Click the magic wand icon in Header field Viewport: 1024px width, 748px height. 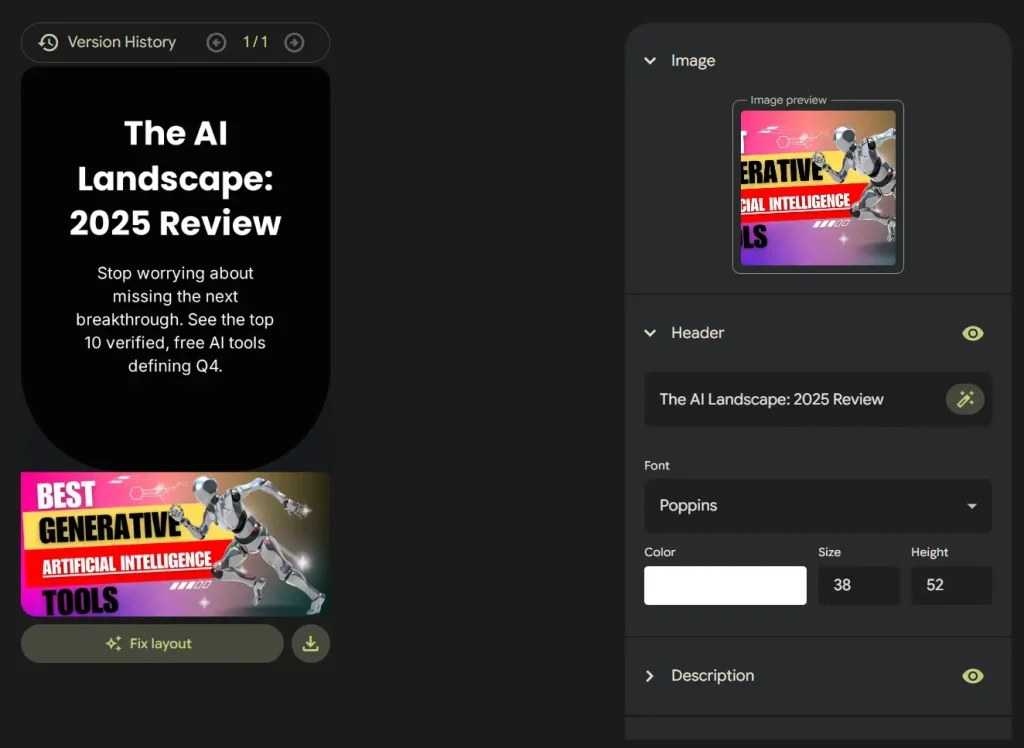(965, 399)
